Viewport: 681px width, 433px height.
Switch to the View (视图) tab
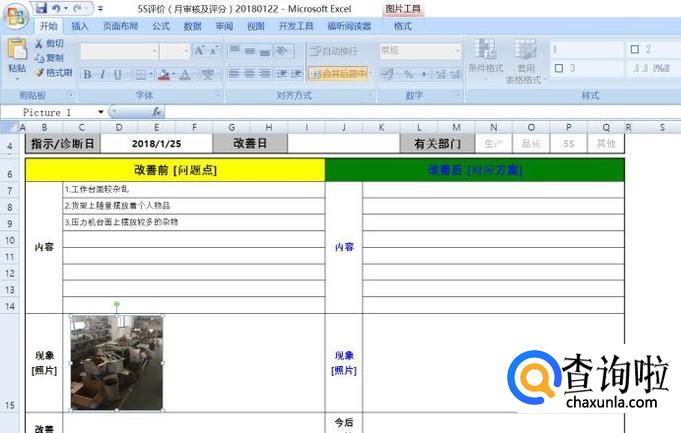(x=256, y=26)
